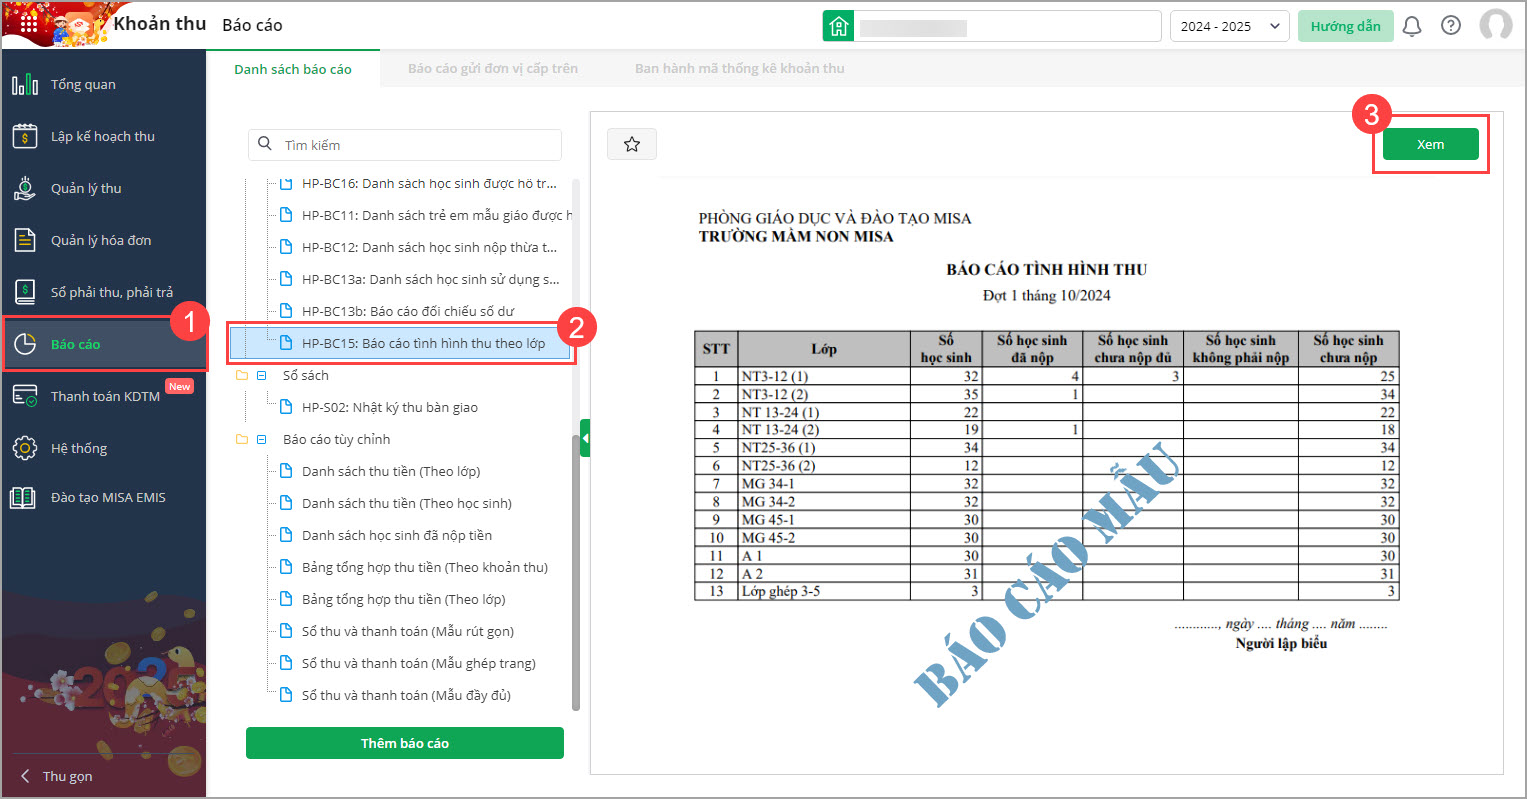Open the help question mark icon
The width and height of the screenshot is (1527, 799).
(1451, 26)
